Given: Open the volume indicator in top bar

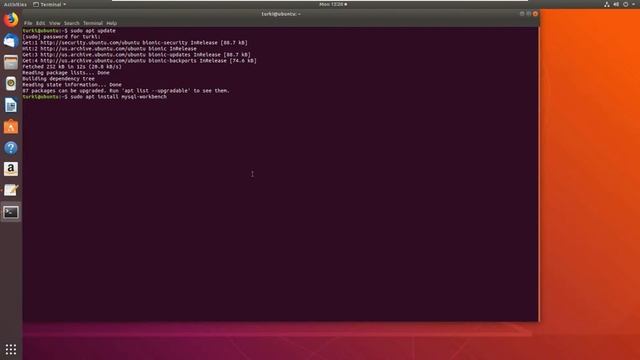Looking at the screenshot, I should click(616, 4).
